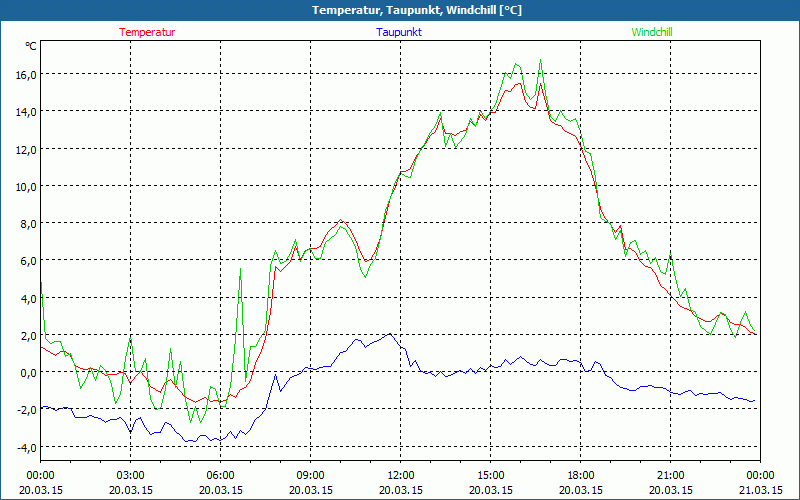
Task: Click the 15:00 time axis label
Action: pos(490,476)
